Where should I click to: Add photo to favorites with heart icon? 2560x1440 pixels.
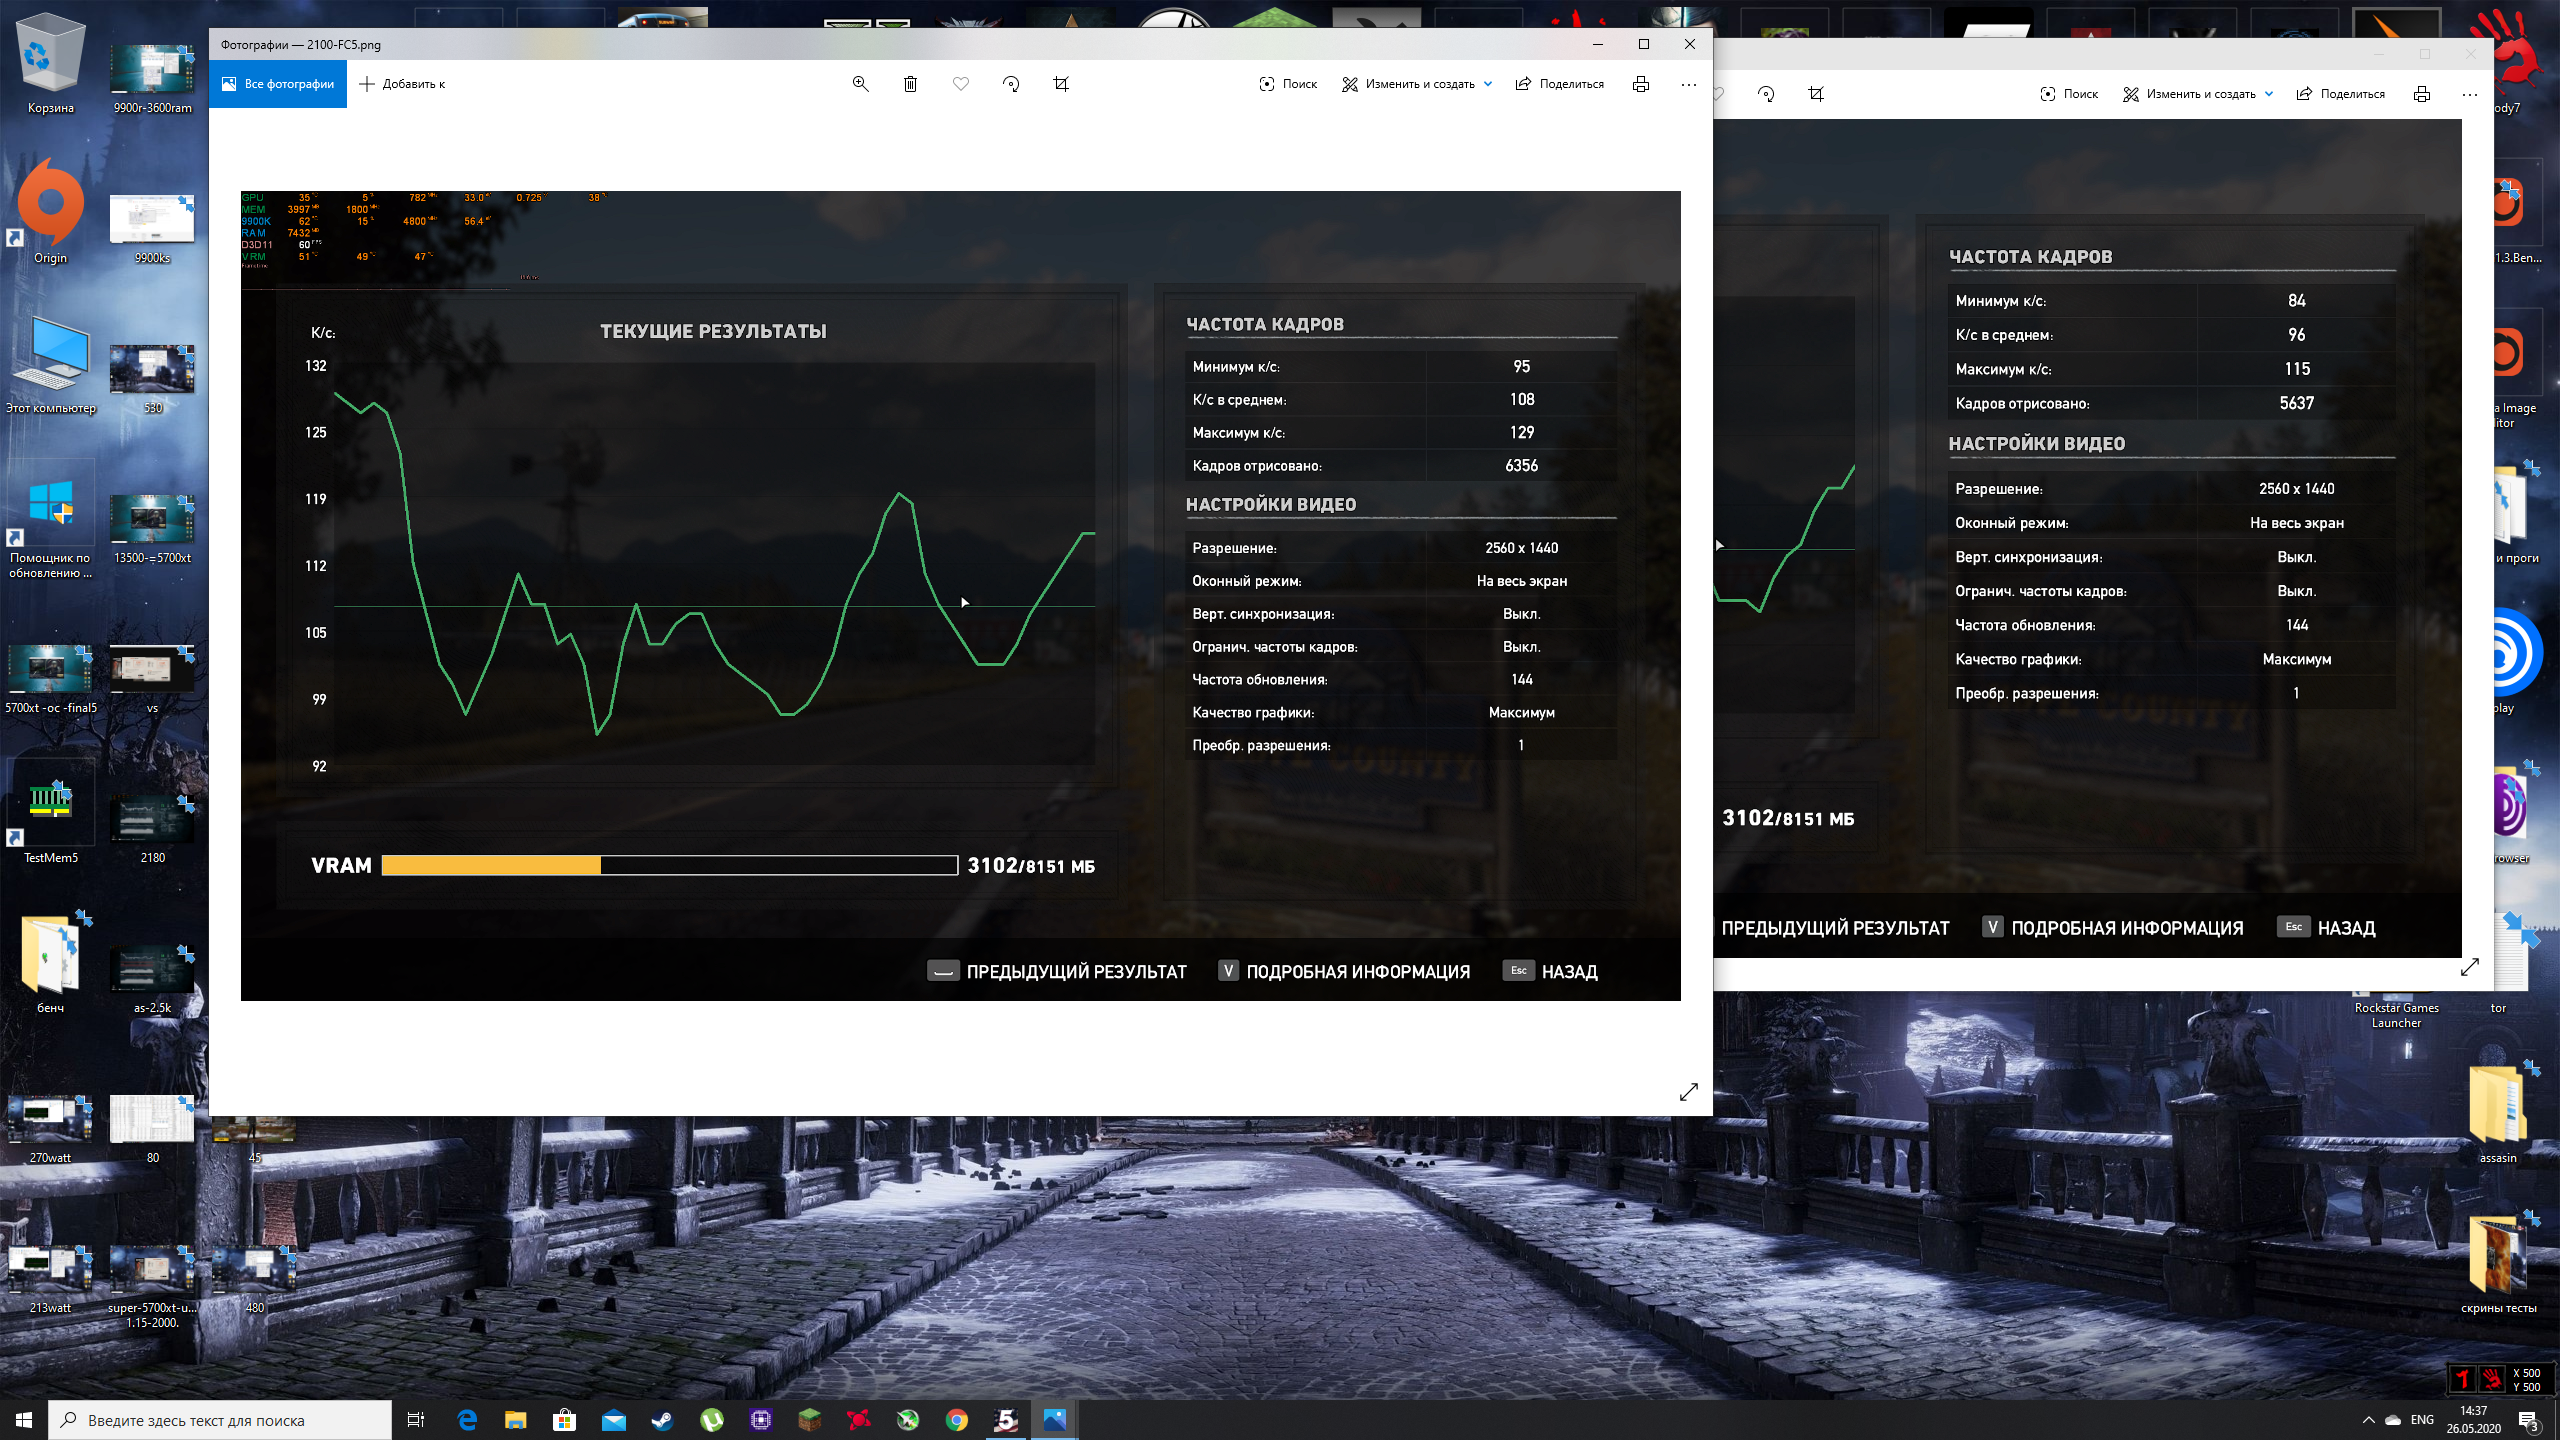pos(960,84)
